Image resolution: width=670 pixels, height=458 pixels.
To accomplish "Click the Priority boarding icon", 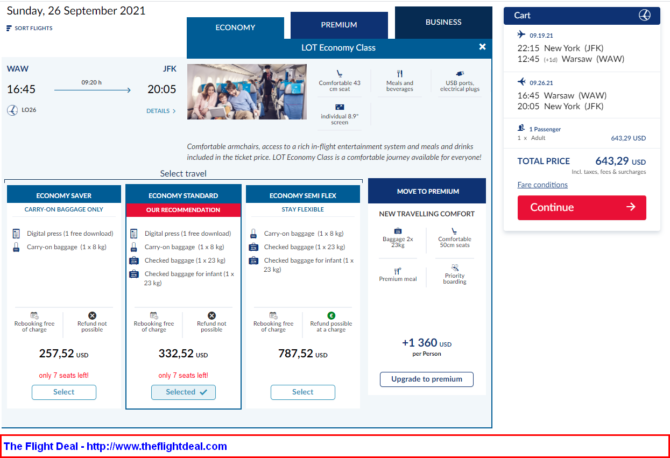I will [455, 267].
